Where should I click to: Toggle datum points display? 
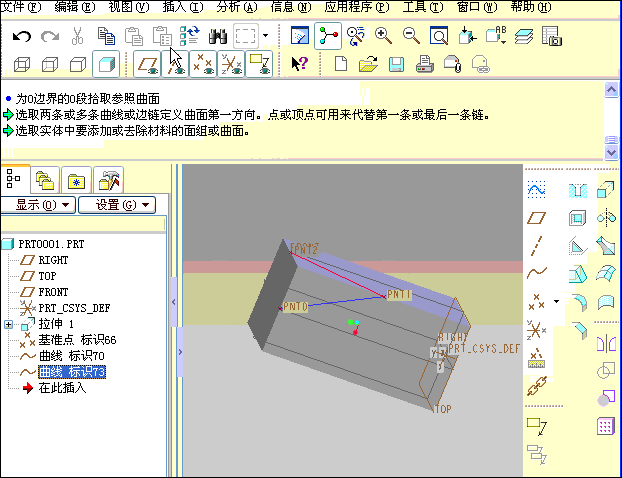pos(203,64)
